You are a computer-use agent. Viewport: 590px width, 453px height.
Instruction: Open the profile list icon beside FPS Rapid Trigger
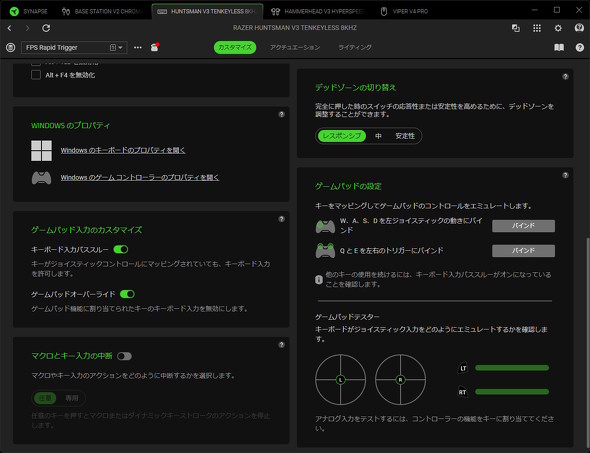(11, 47)
